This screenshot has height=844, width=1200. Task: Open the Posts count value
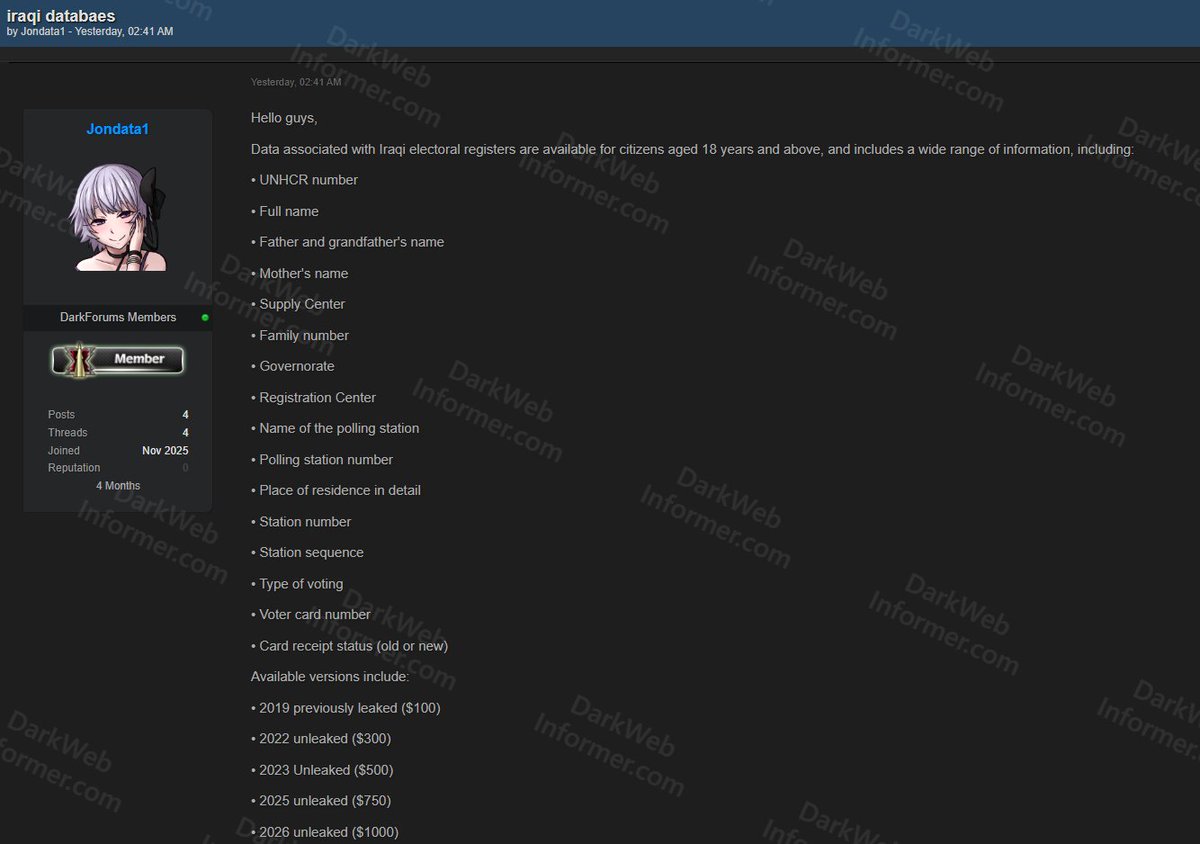(185, 415)
